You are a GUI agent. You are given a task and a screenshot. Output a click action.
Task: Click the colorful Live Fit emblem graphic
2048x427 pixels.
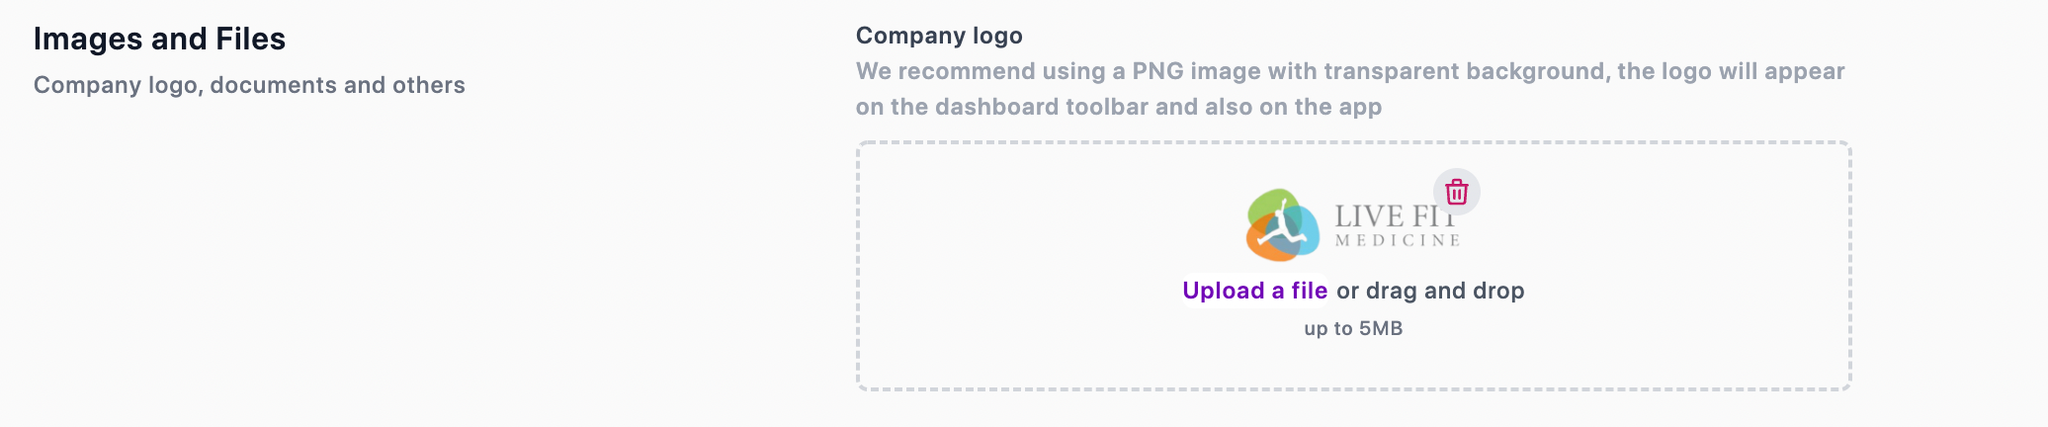[1283, 225]
